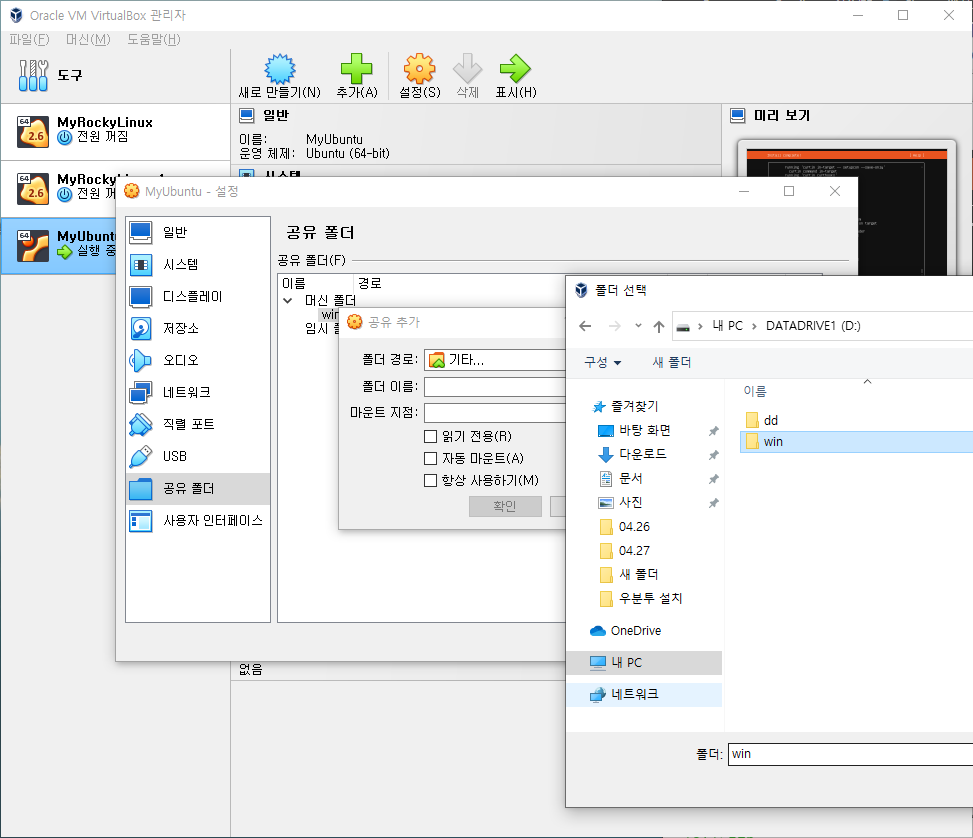The height and width of the screenshot is (838, 973).
Task: Open 문서 quick access item
Action: point(630,479)
